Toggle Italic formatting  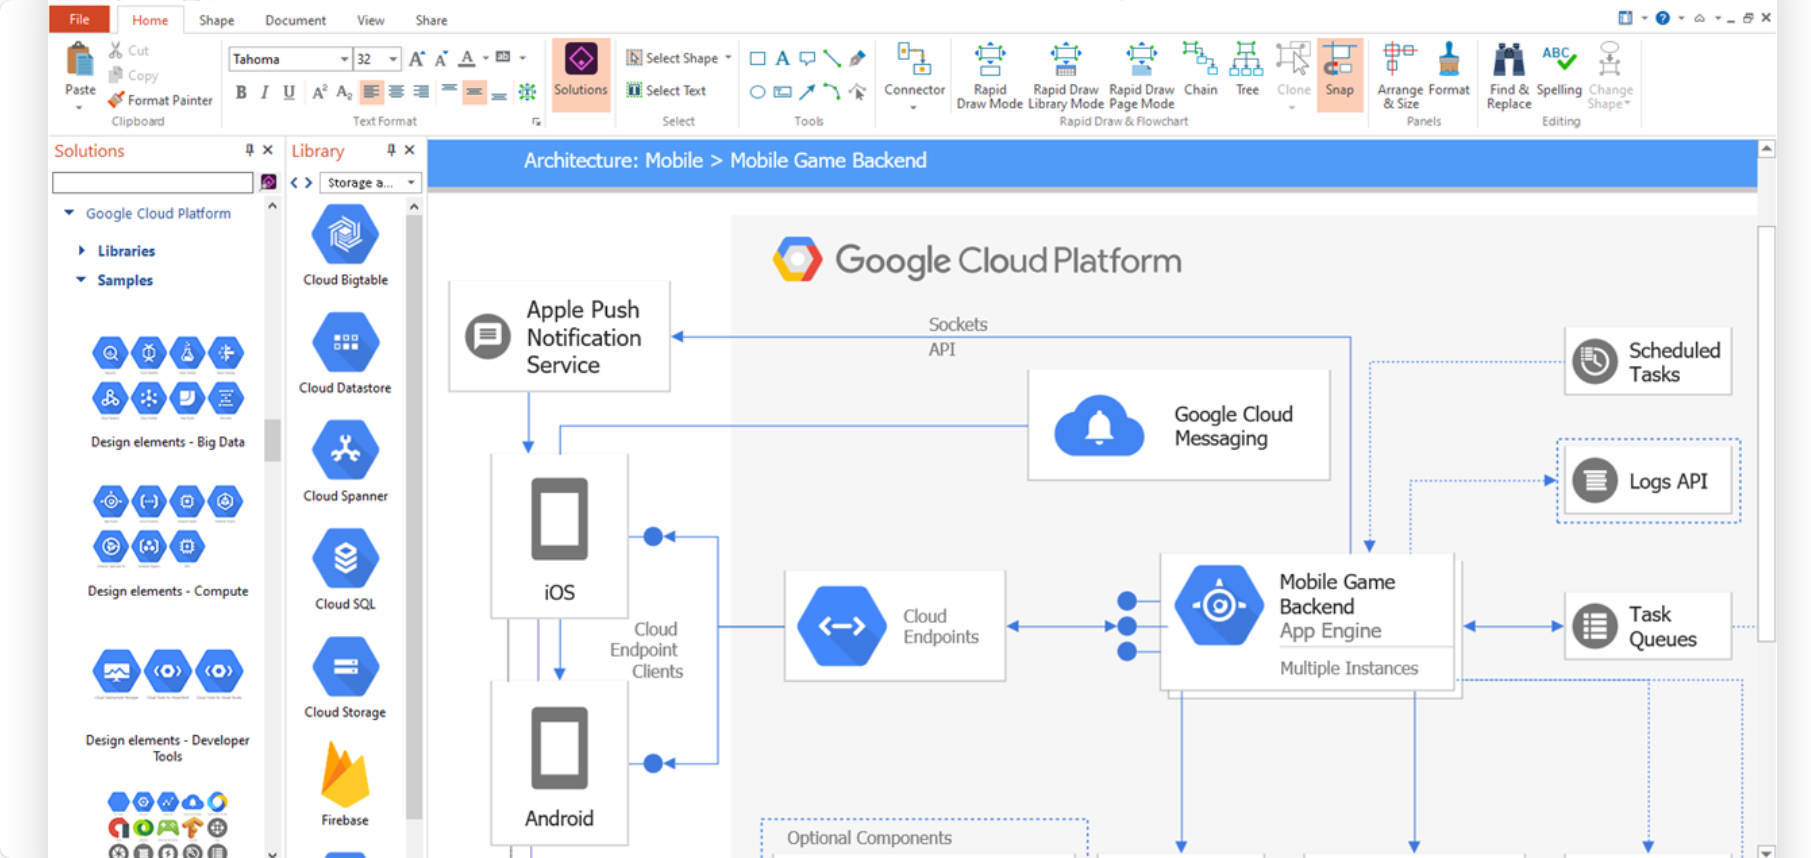[x=264, y=92]
